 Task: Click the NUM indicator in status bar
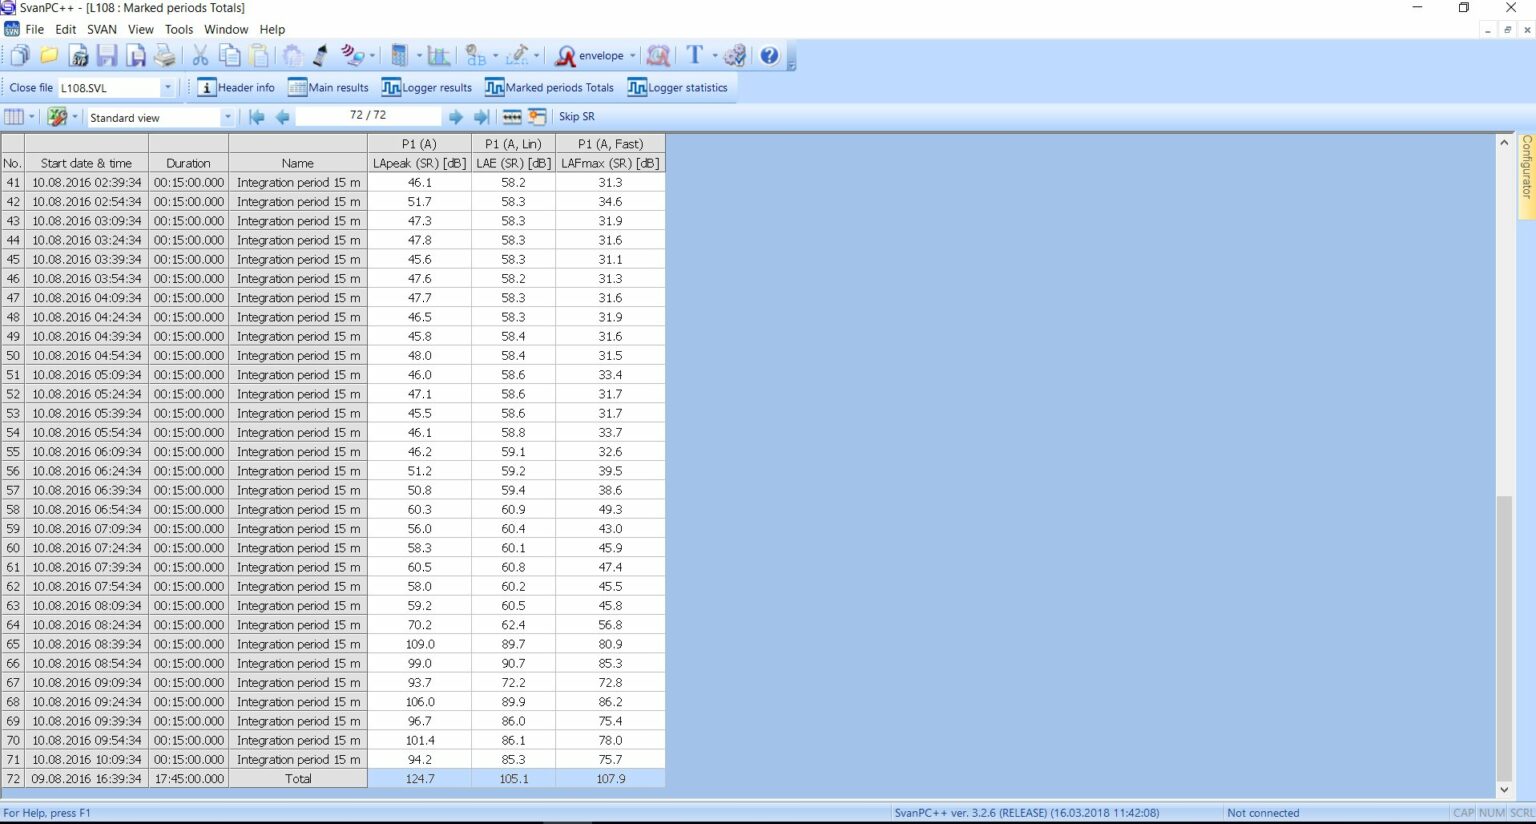tap(1490, 813)
